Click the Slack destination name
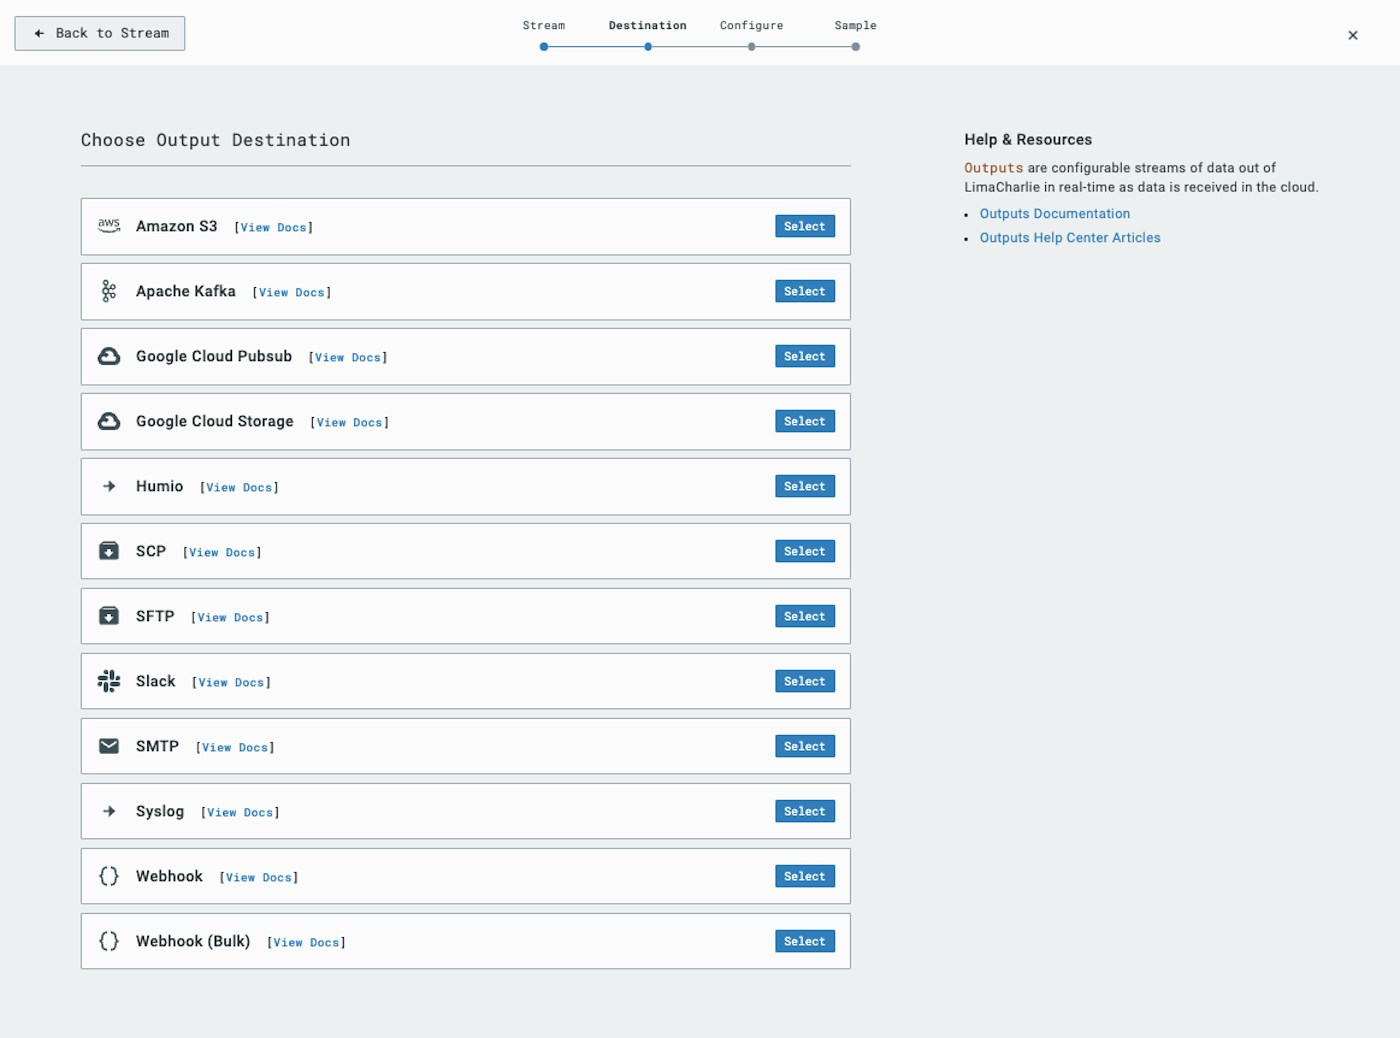The width and height of the screenshot is (1400, 1038). (156, 681)
